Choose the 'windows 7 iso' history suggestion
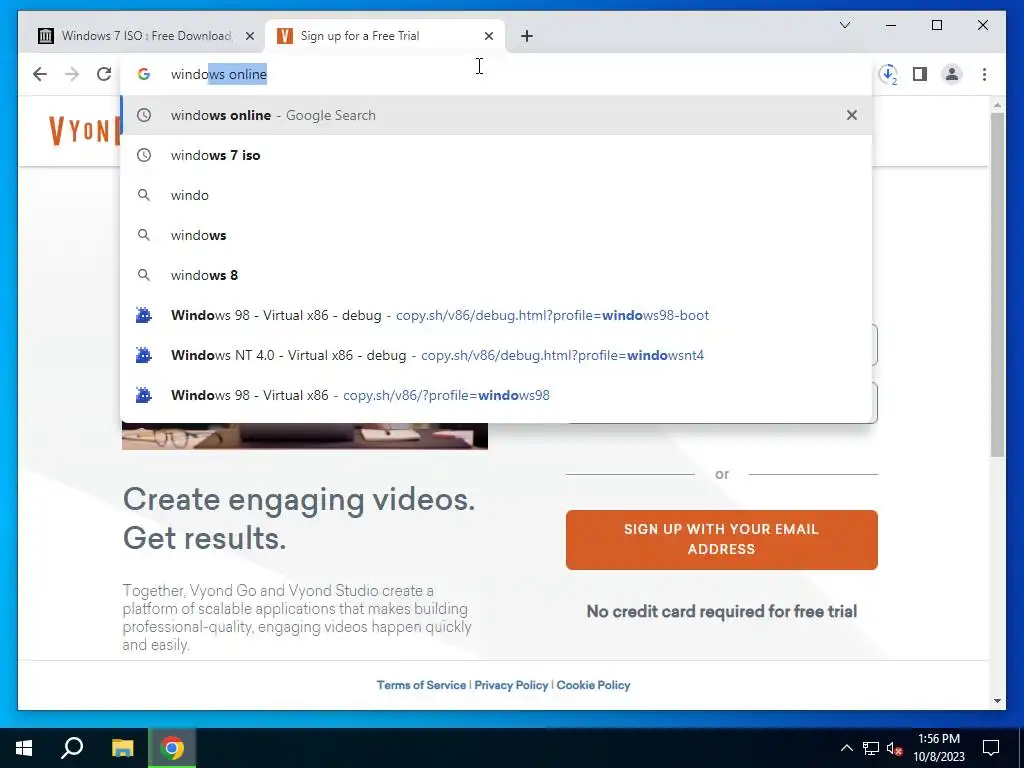This screenshot has height=768, width=1024. pos(496,155)
